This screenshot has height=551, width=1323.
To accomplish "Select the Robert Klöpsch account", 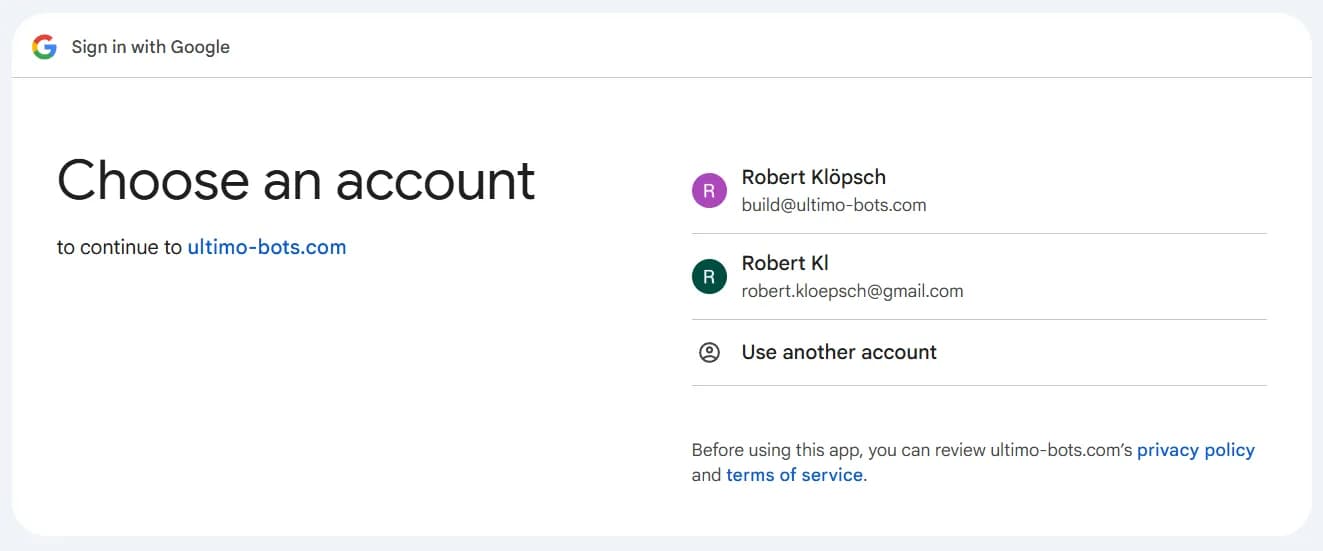I will click(x=979, y=190).
